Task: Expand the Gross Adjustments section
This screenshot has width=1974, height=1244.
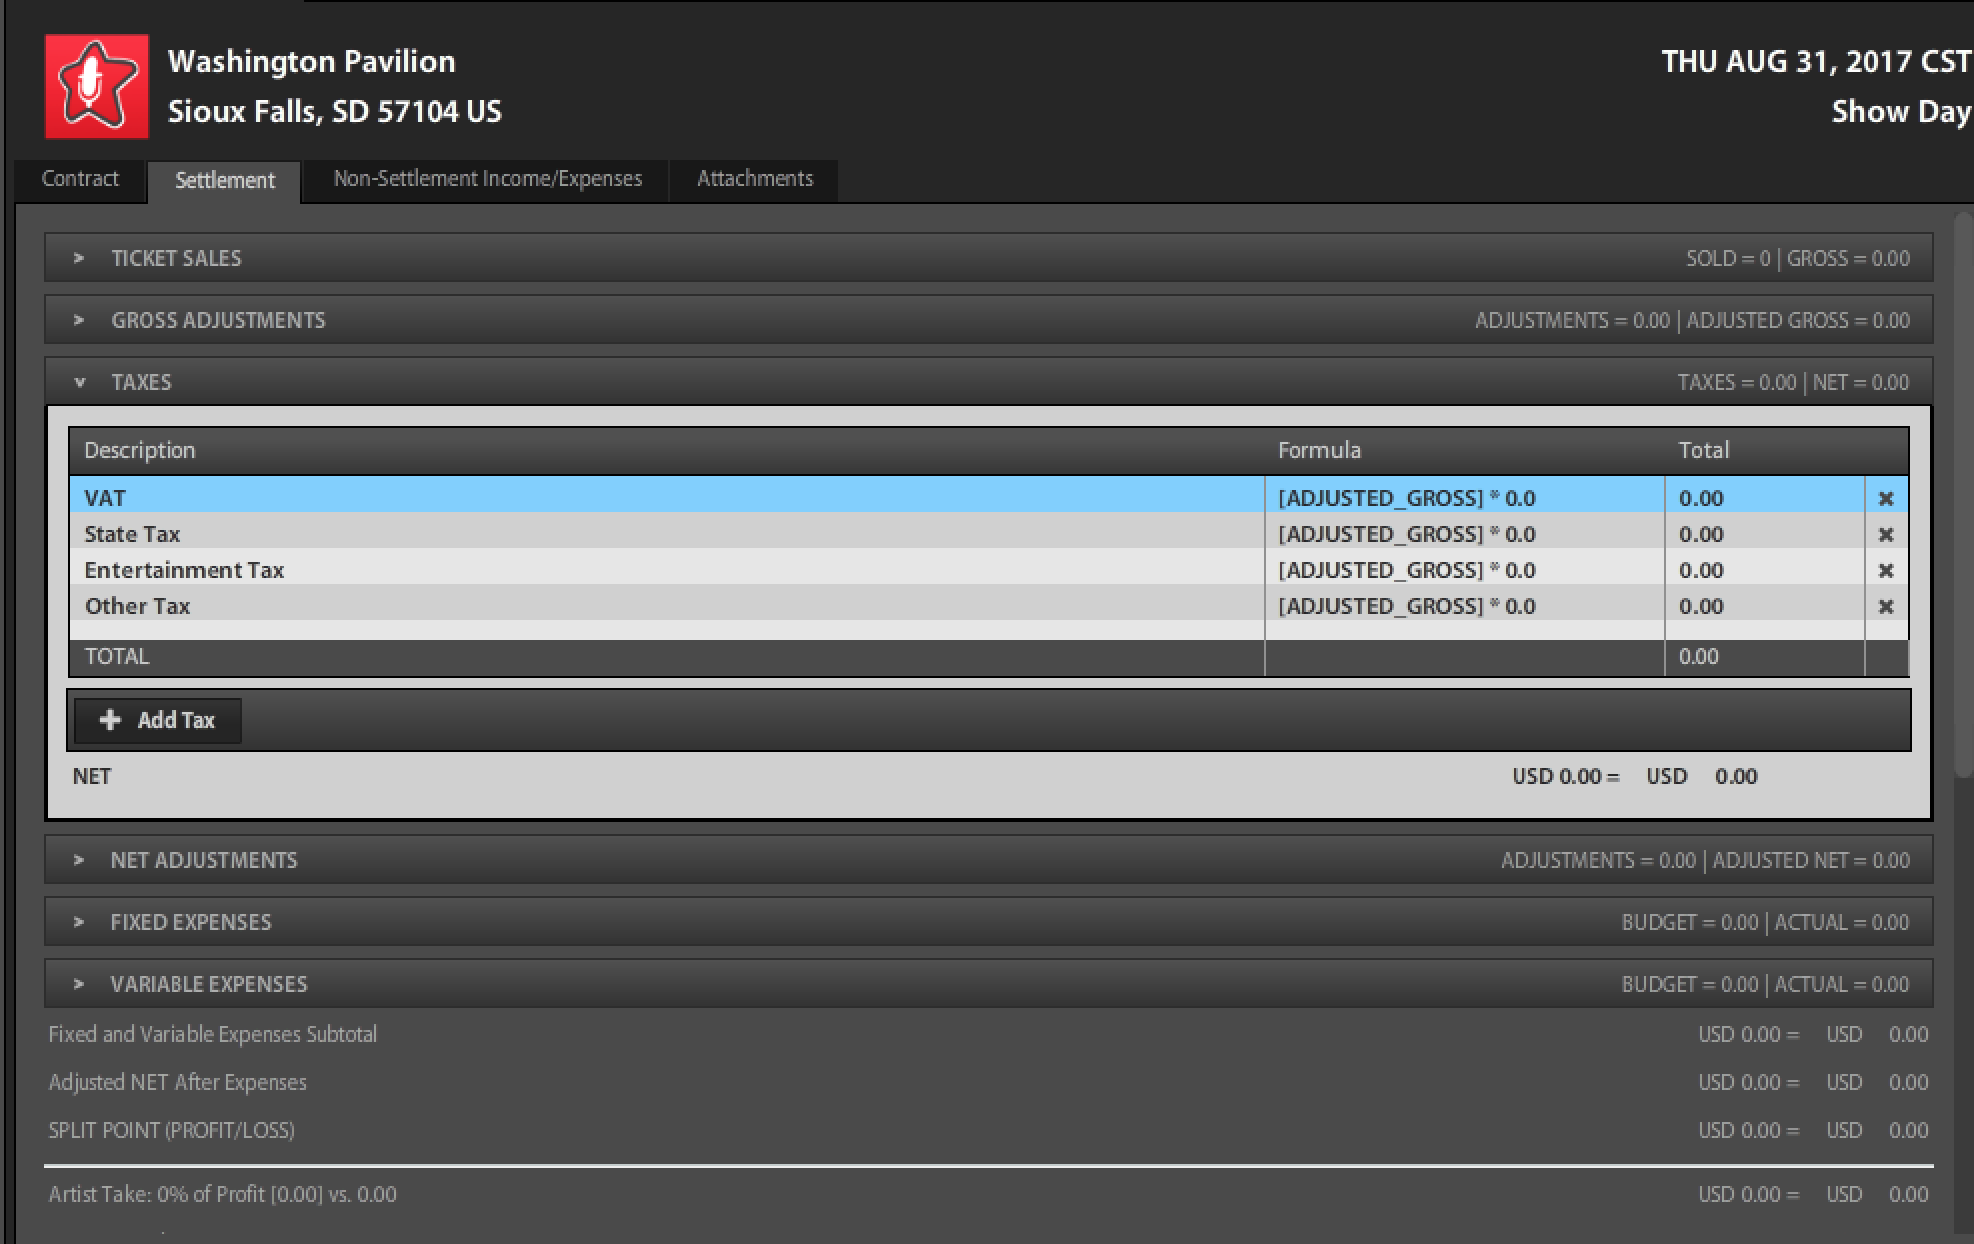Action: (x=79, y=320)
